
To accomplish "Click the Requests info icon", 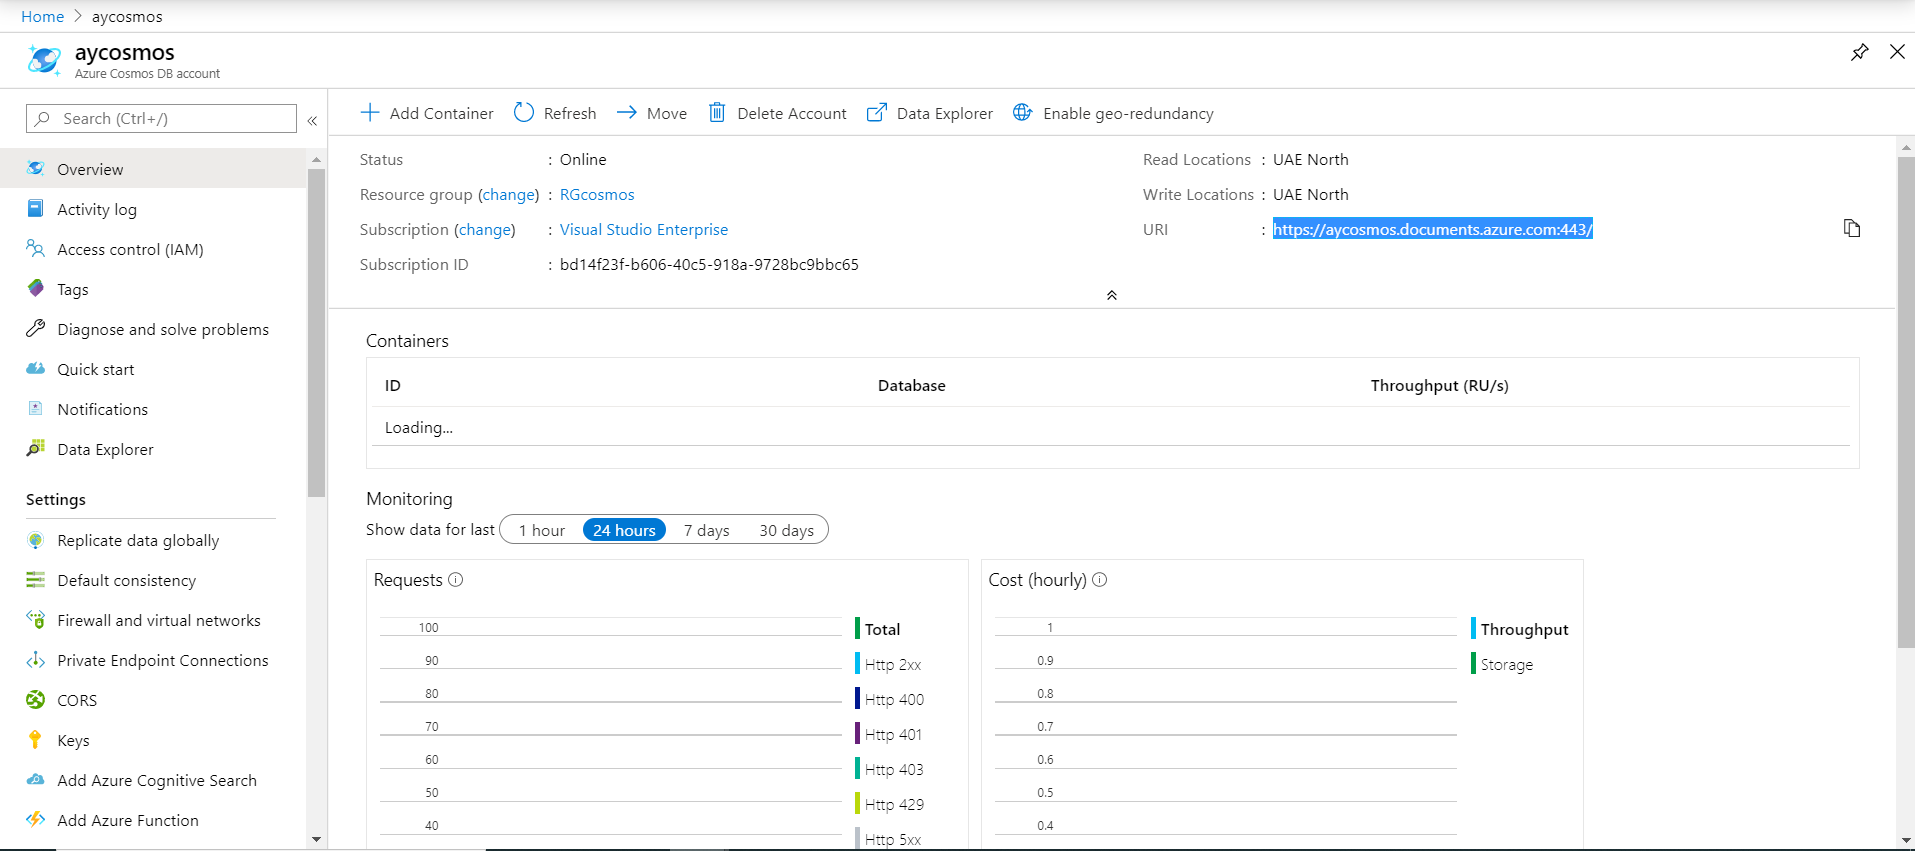I will coord(456,580).
